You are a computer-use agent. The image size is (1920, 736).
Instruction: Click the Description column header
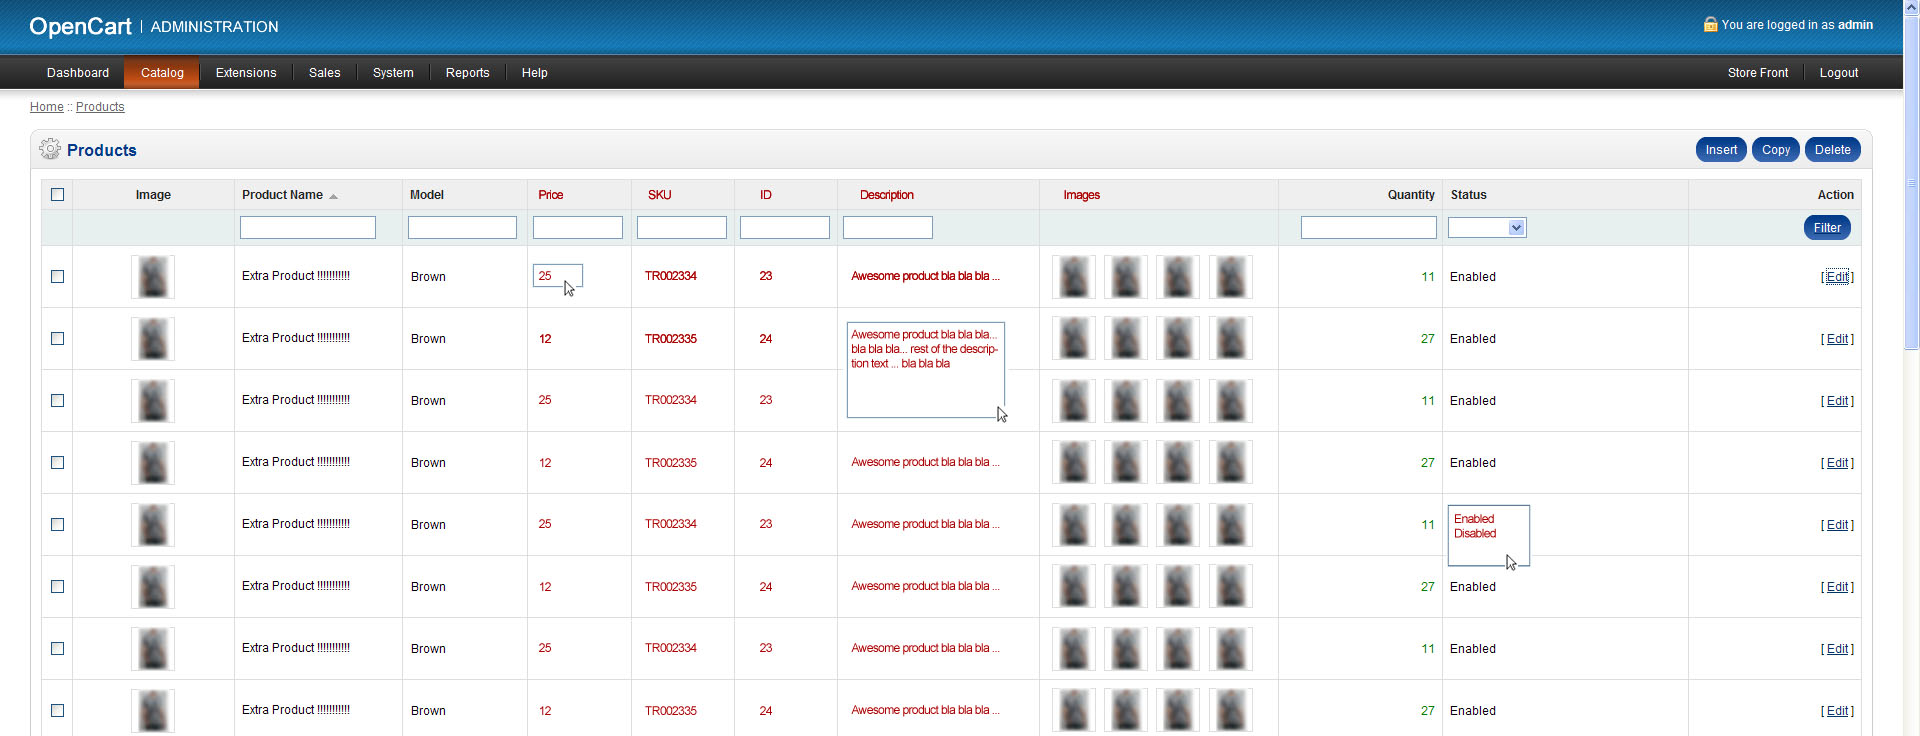tap(887, 195)
